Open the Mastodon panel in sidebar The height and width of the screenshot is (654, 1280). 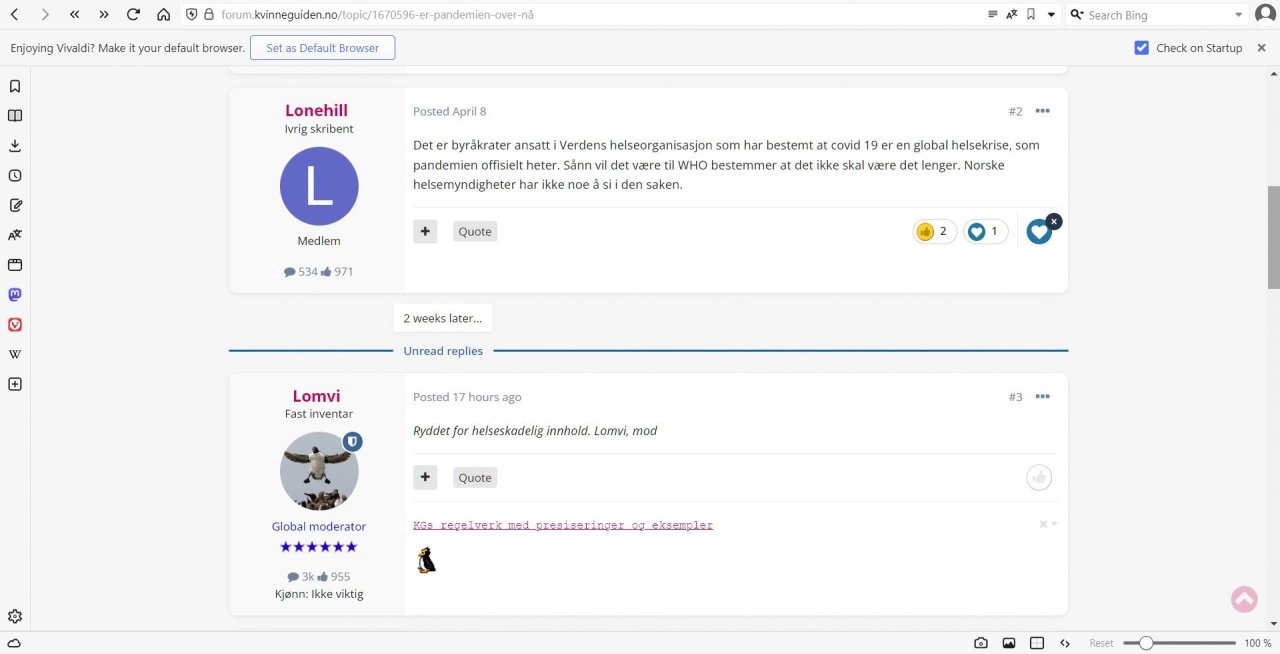(15, 295)
